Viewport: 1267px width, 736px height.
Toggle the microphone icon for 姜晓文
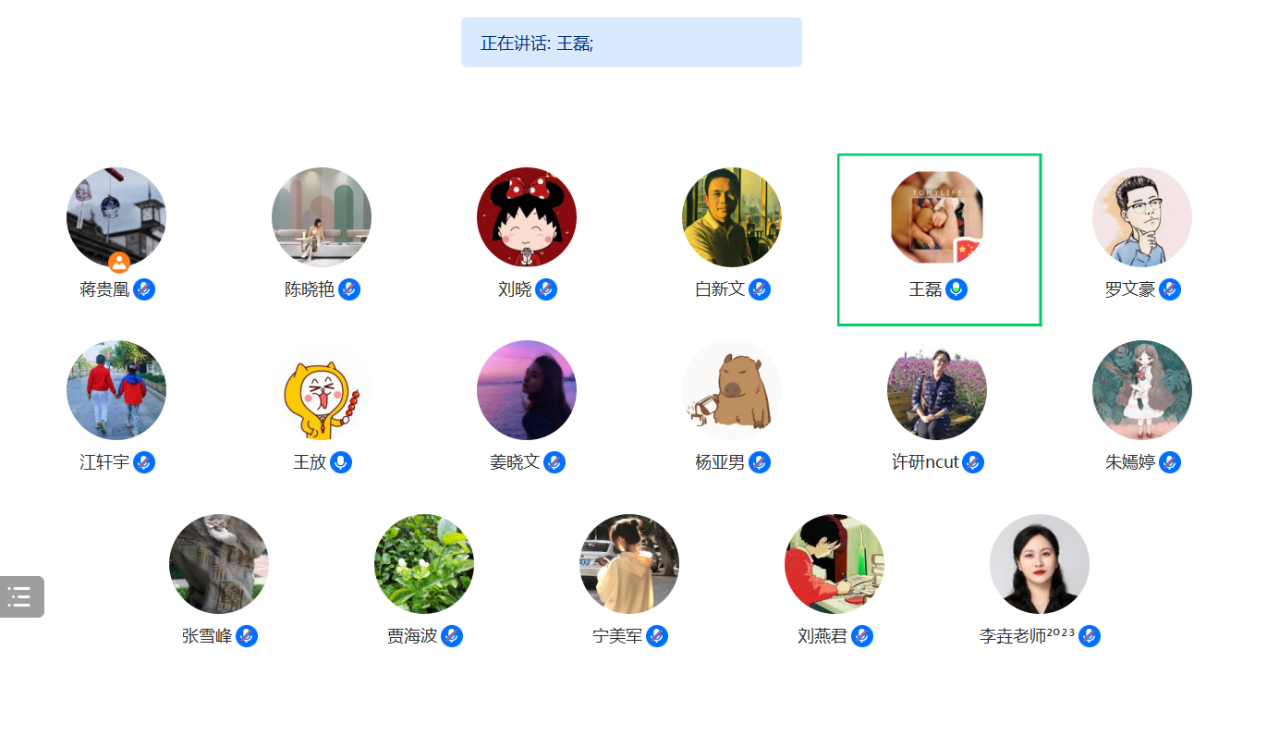tap(555, 463)
